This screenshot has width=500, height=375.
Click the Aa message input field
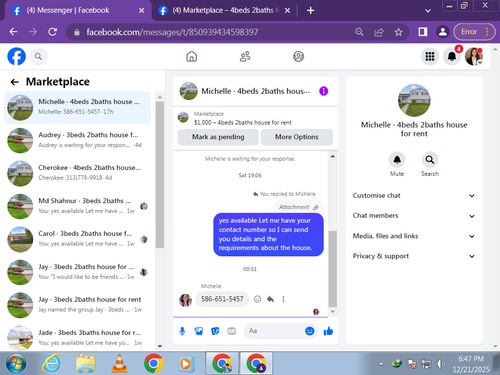point(274,331)
